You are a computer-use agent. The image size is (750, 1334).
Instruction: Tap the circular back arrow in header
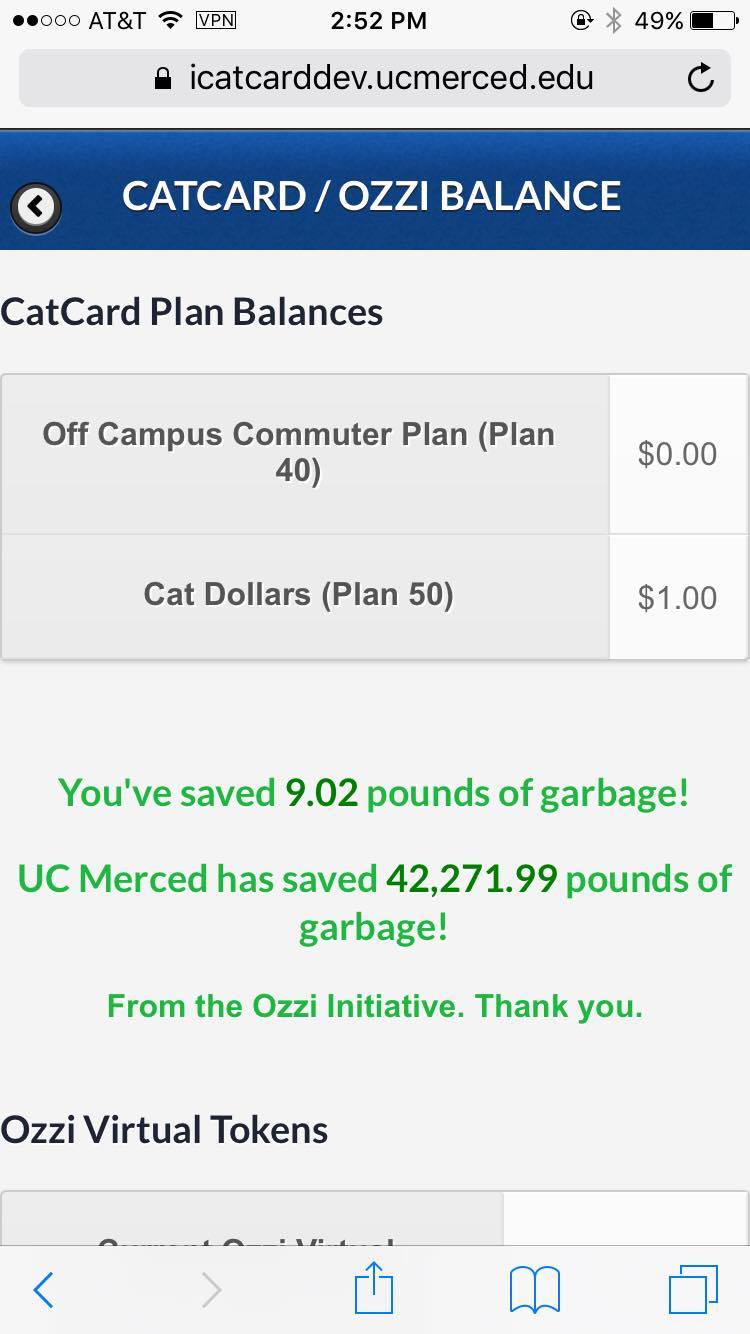click(x=36, y=207)
